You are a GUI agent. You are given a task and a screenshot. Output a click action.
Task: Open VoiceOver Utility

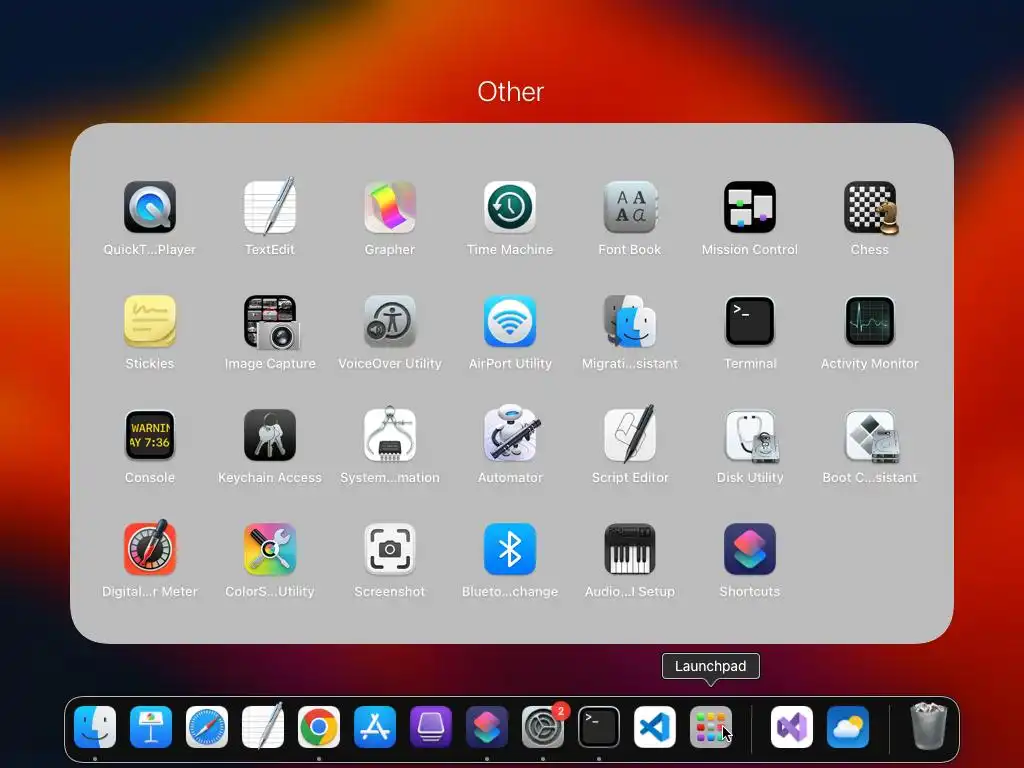pyautogui.click(x=390, y=321)
